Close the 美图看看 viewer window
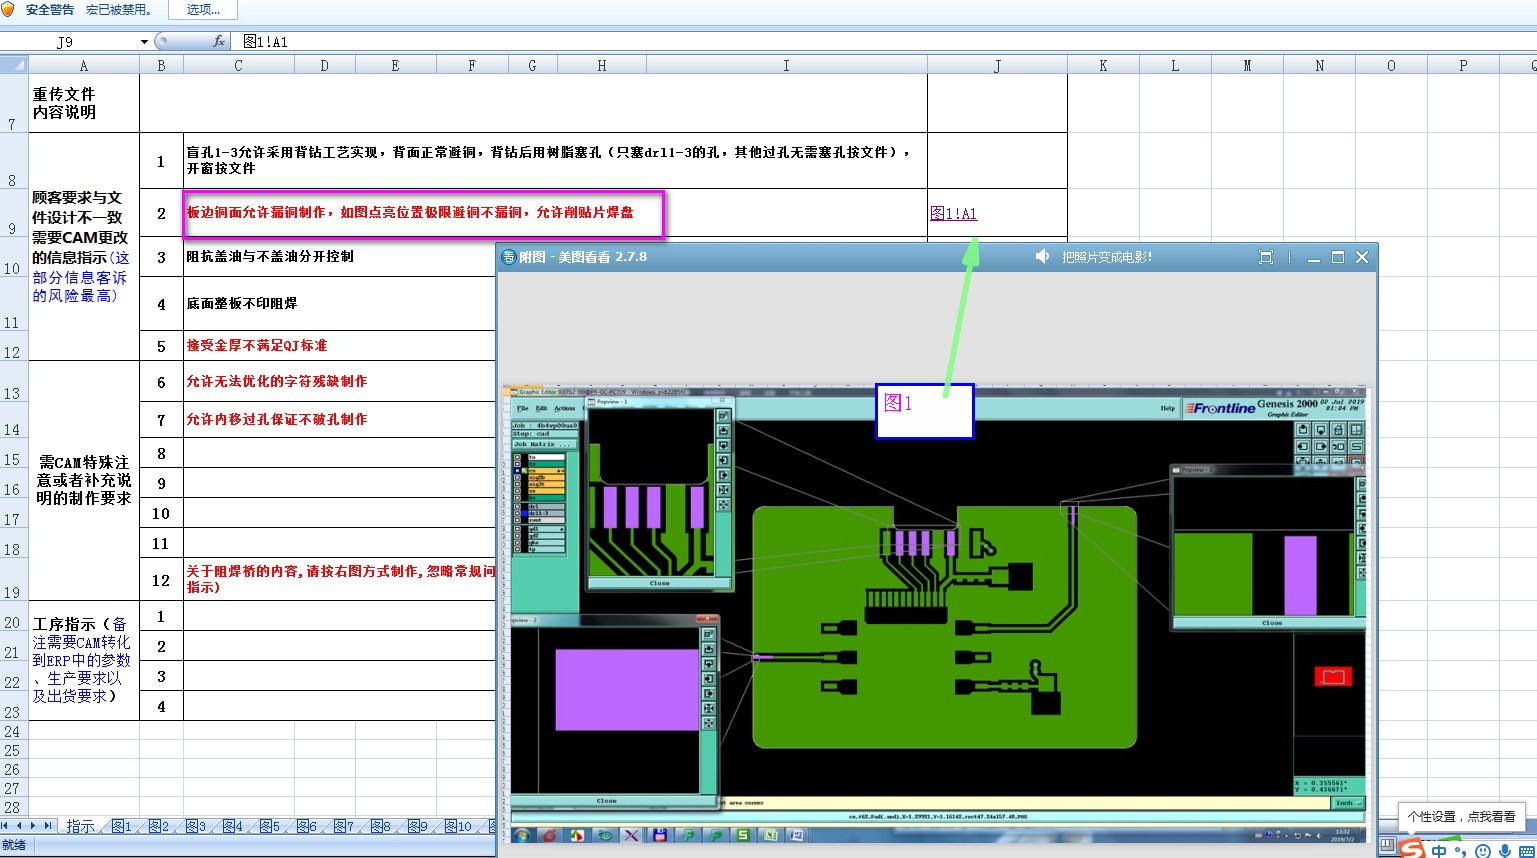This screenshot has height=858, width=1537. [1362, 257]
